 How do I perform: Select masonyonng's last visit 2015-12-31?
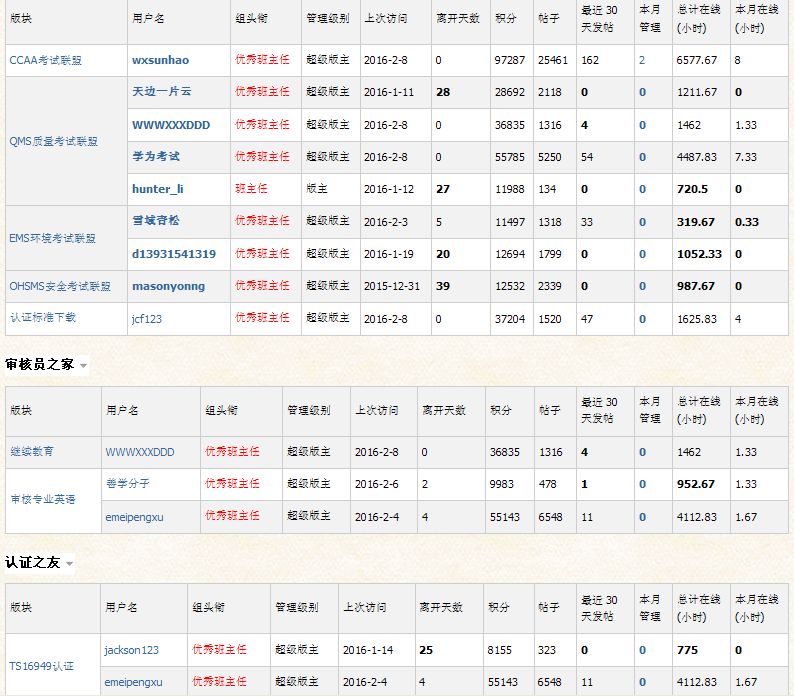click(392, 286)
